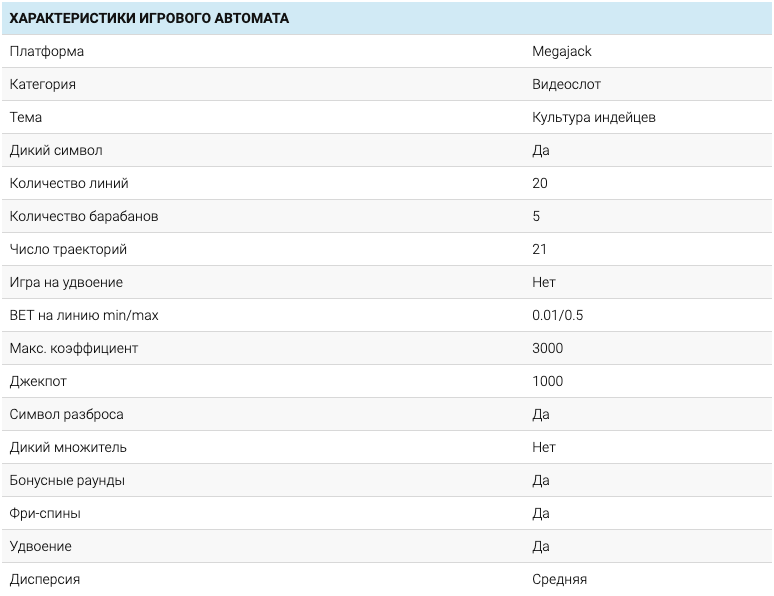Click the 'Количество линий' label
Screen dimensions: 774x596
69,183
